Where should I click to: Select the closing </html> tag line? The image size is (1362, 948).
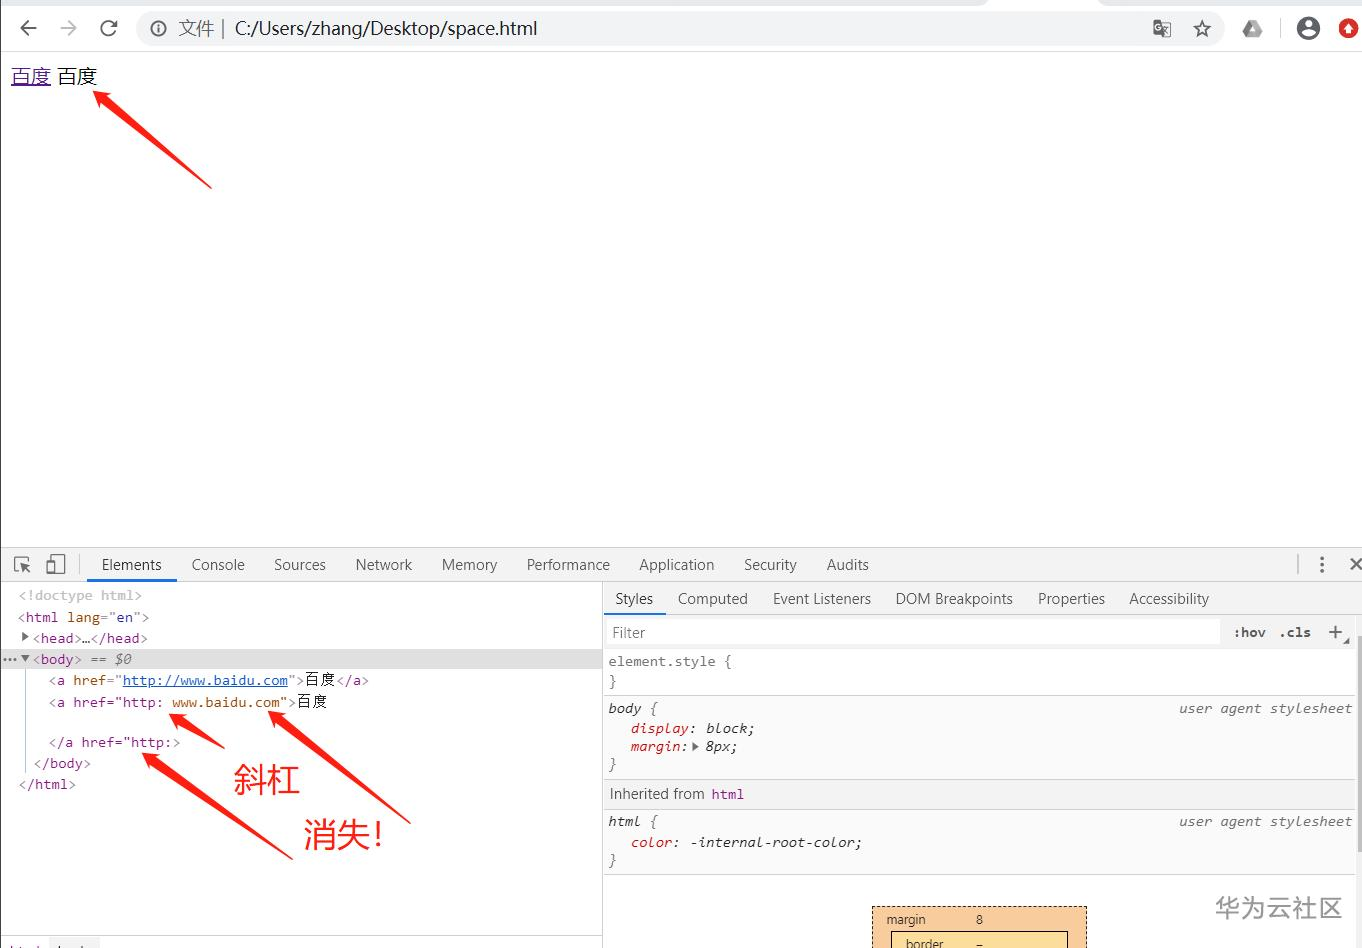[47, 785]
